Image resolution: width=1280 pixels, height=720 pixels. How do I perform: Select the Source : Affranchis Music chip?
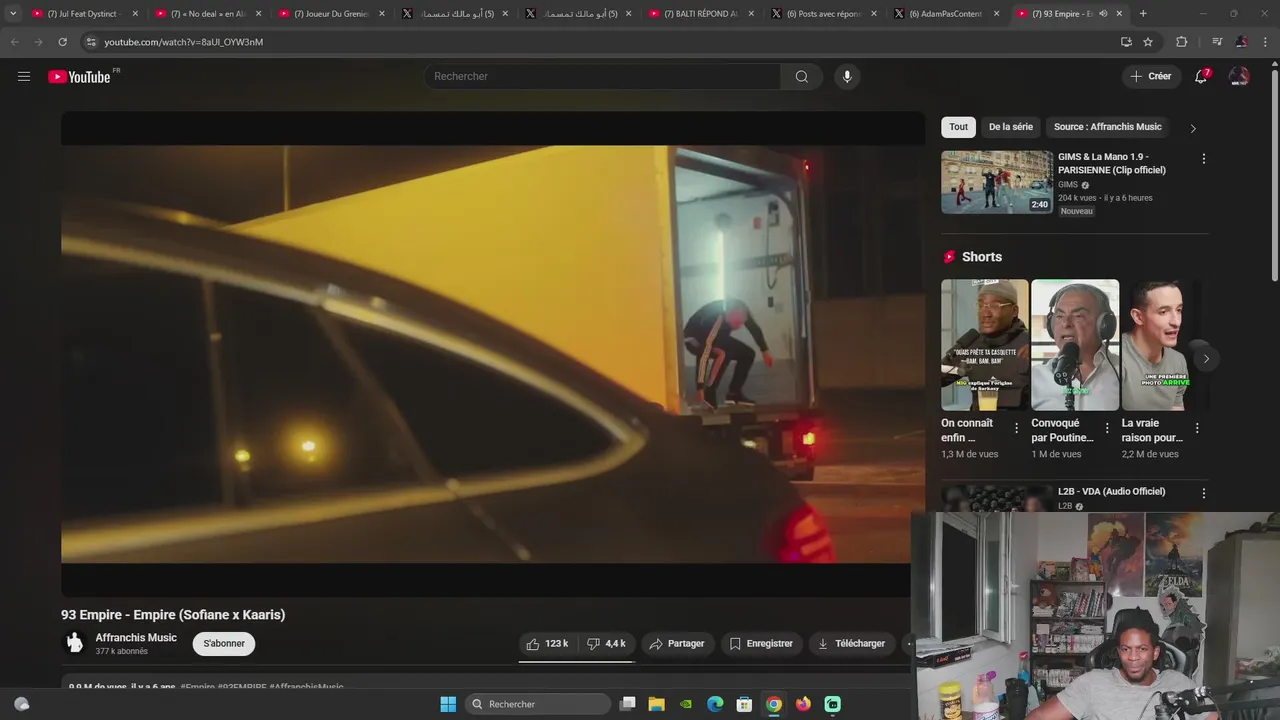click(1107, 127)
